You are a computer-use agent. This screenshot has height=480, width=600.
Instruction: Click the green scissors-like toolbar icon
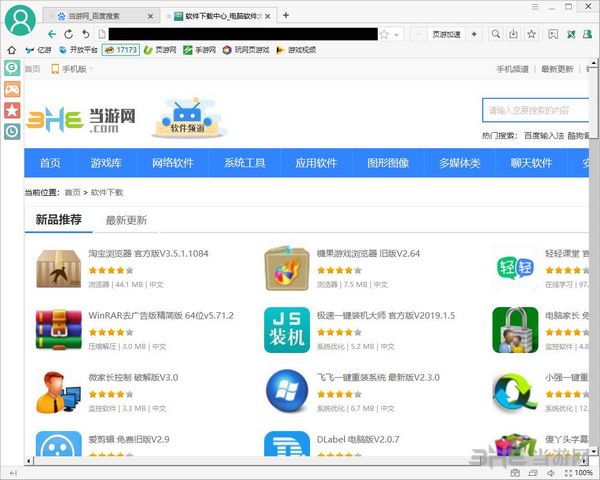[571, 34]
